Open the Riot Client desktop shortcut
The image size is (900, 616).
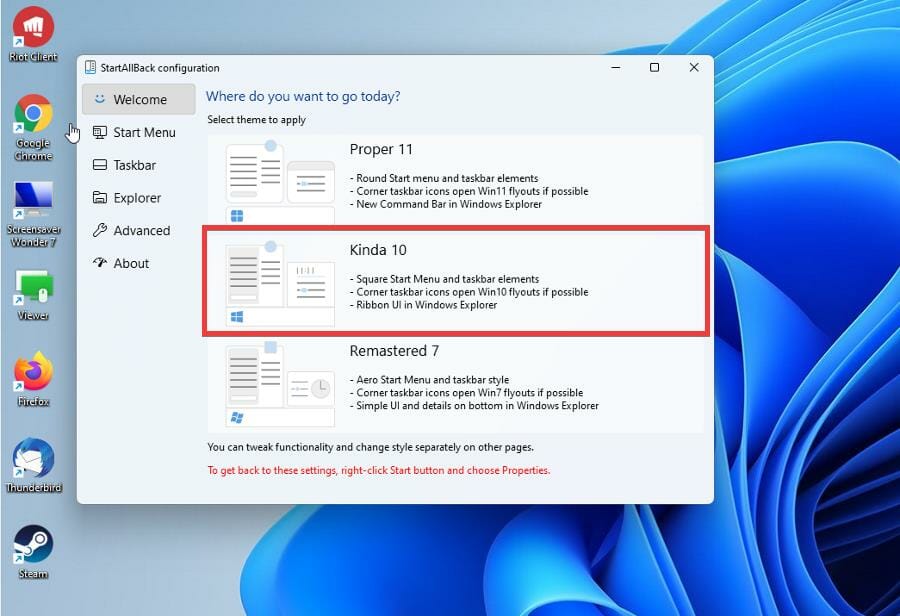click(33, 34)
